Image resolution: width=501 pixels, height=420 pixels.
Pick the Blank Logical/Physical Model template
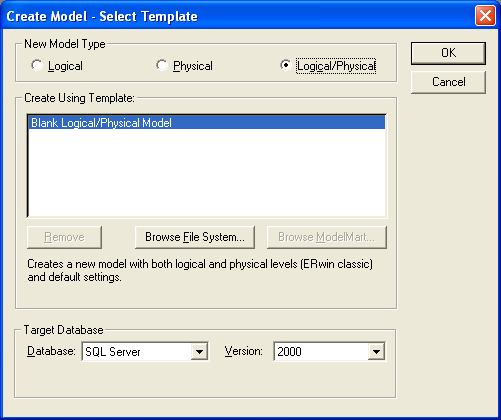click(207, 123)
